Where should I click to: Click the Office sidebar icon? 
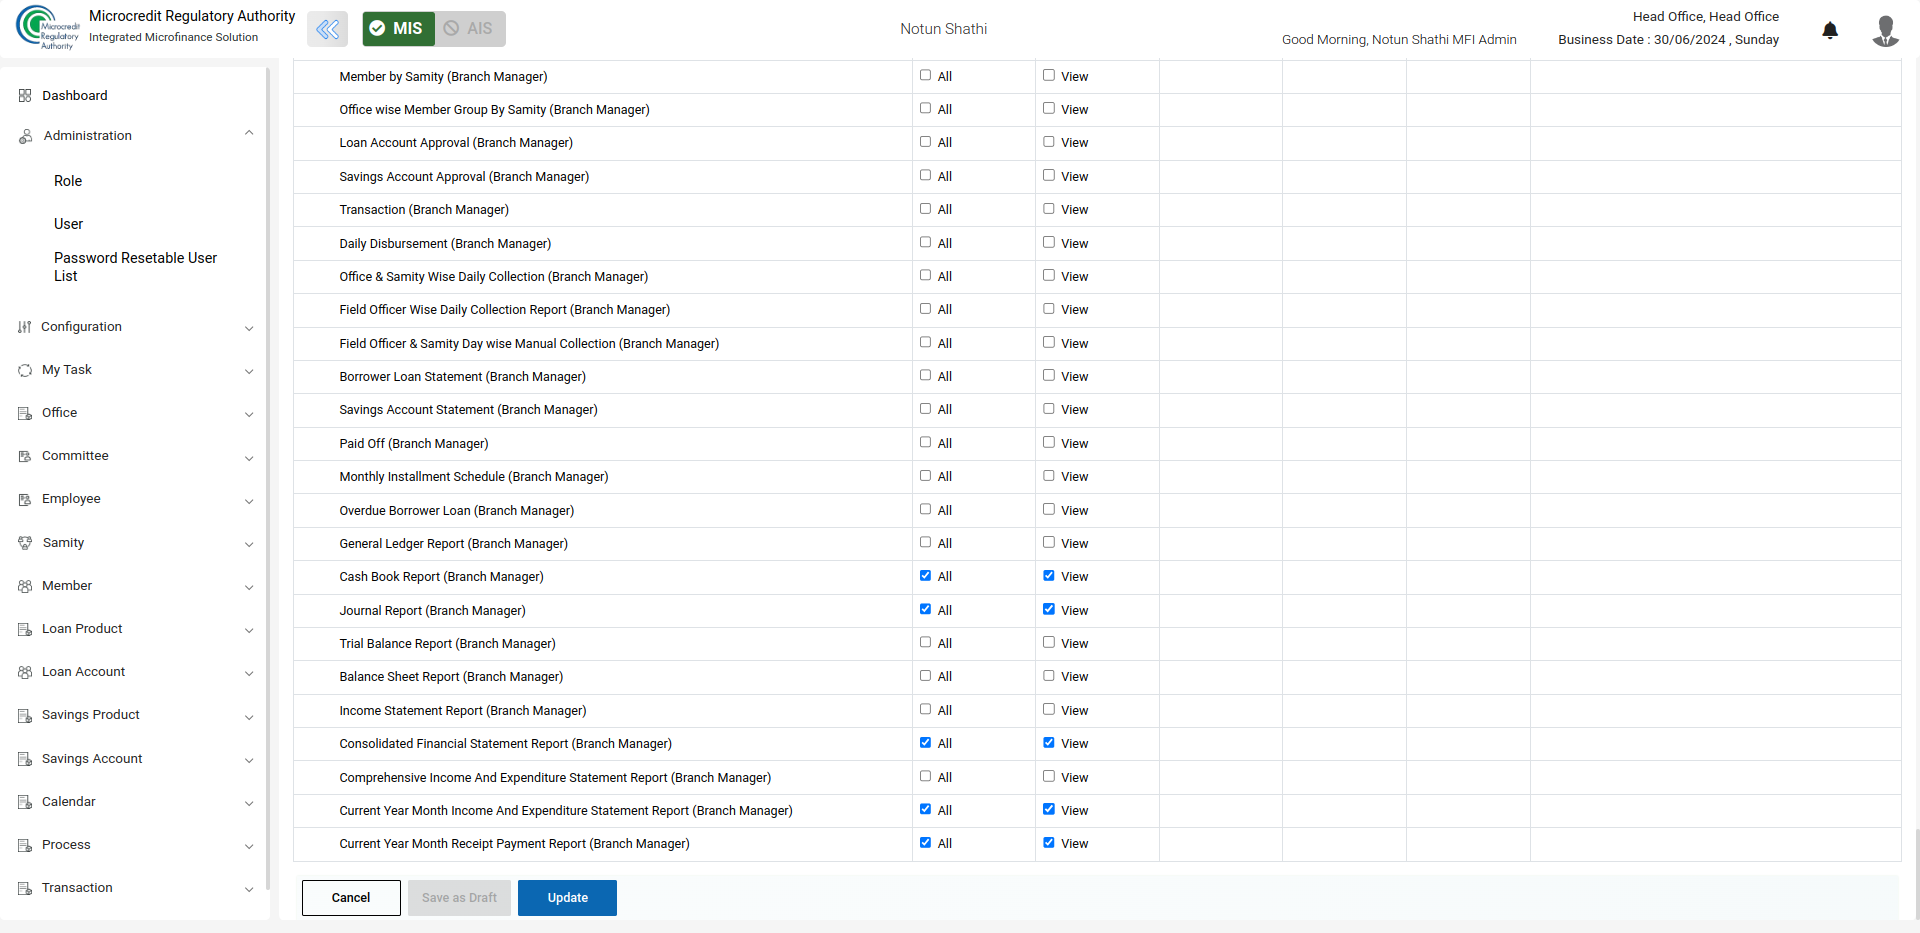tap(25, 413)
